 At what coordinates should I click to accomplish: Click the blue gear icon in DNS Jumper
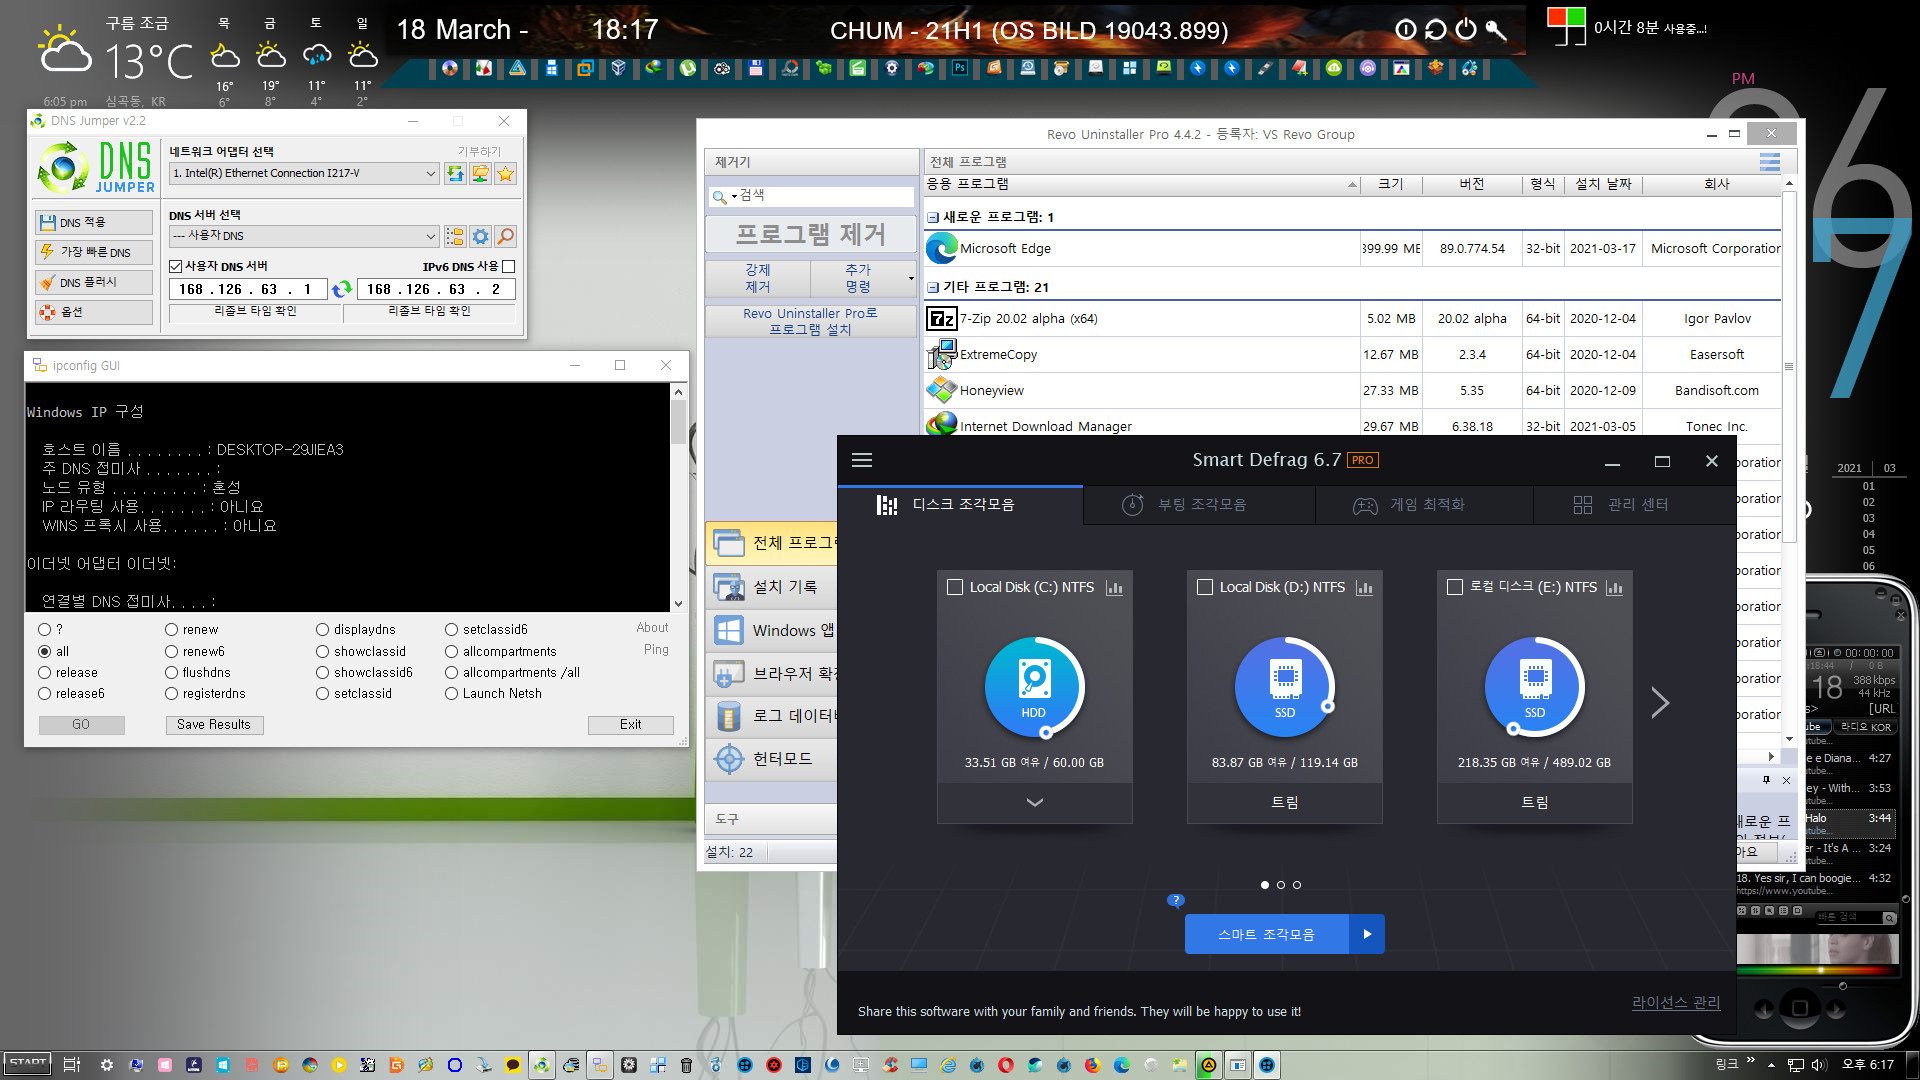pyautogui.click(x=481, y=236)
